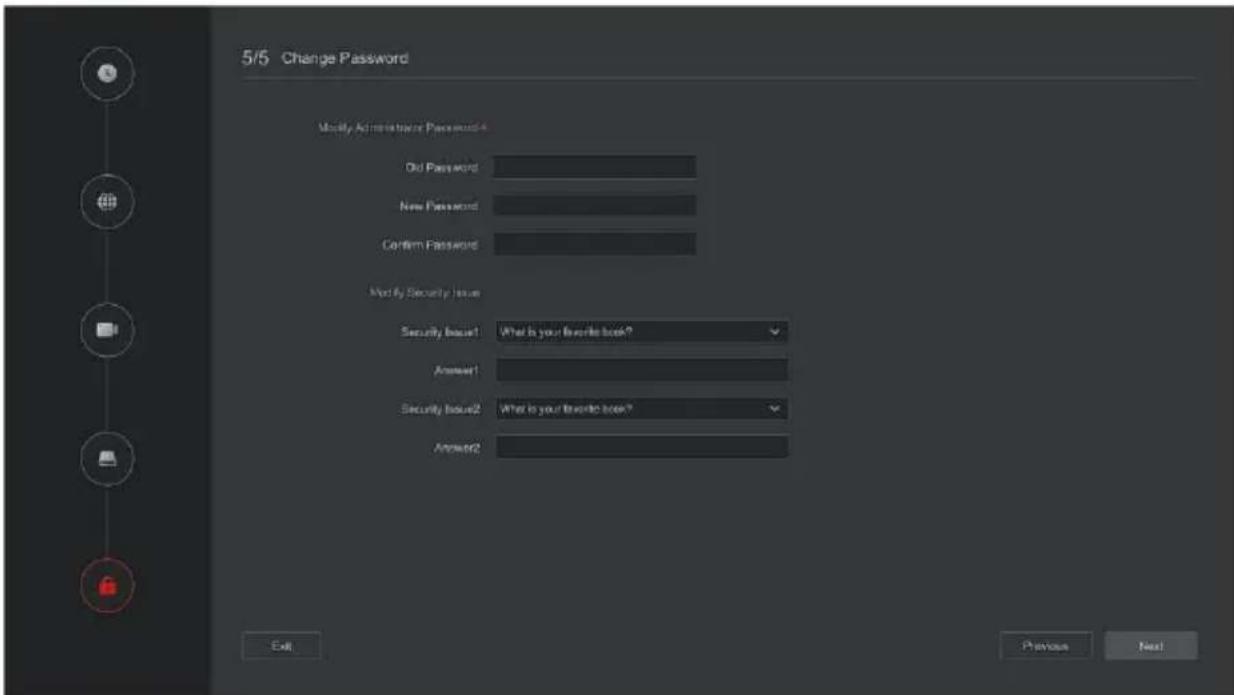
Task: Click the Exit button
Action: 281,646
